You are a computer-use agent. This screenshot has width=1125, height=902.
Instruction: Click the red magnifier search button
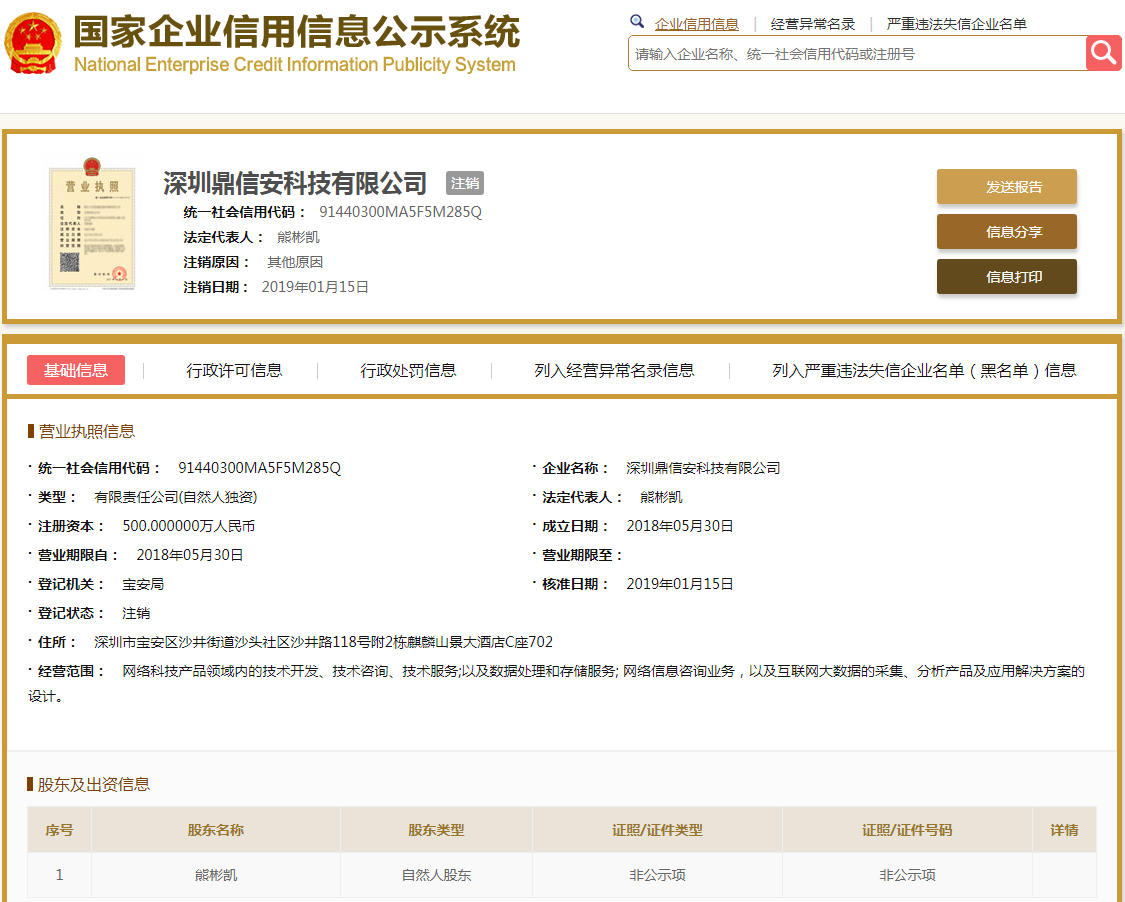pos(1103,53)
